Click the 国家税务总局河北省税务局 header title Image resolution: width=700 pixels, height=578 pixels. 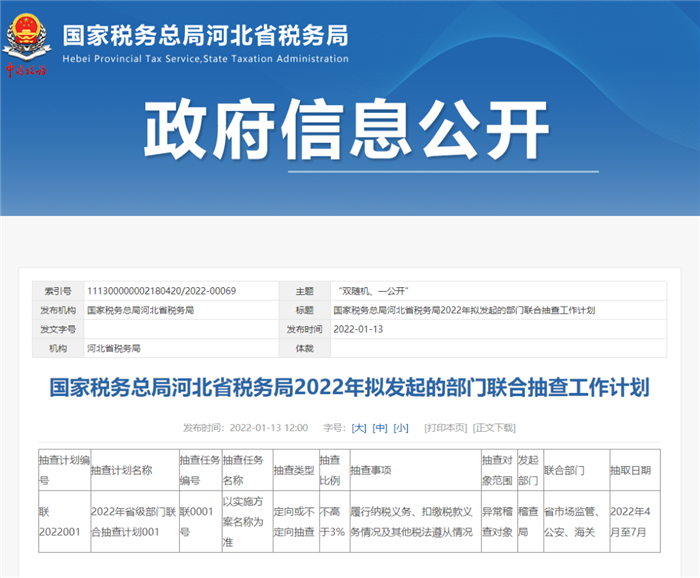pyautogui.click(x=205, y=35)
